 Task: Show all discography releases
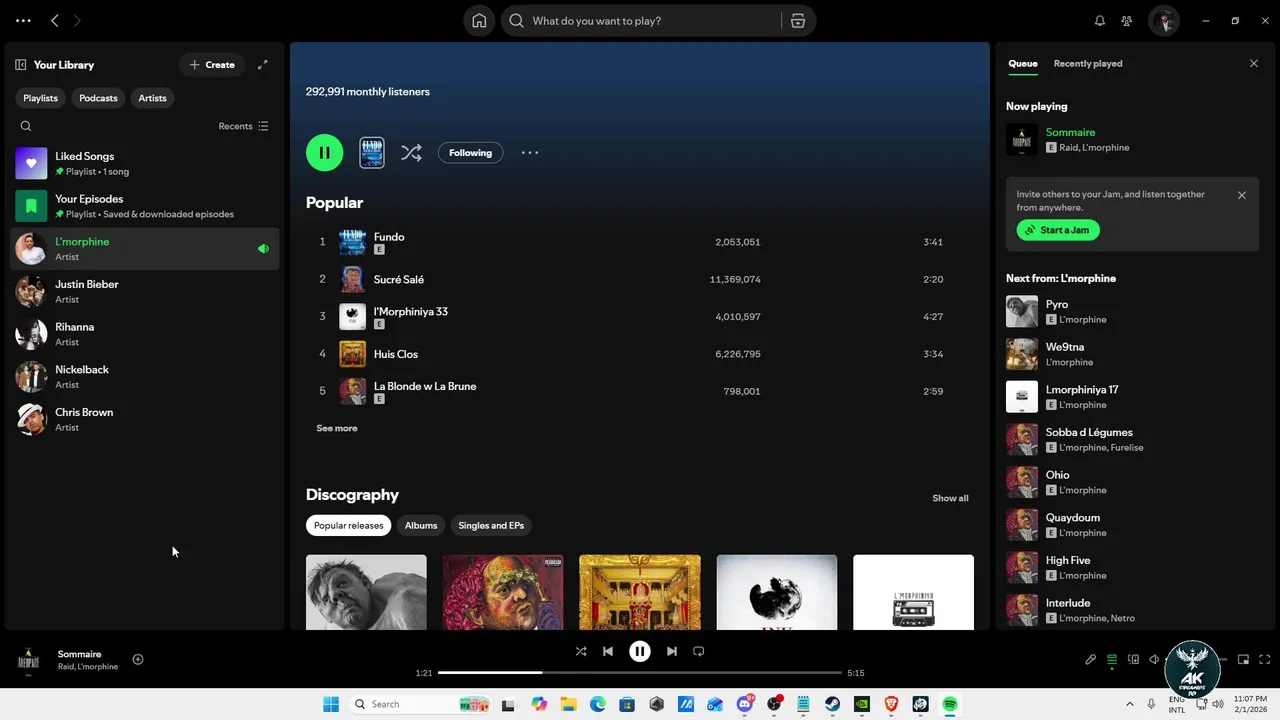[950, 498]
